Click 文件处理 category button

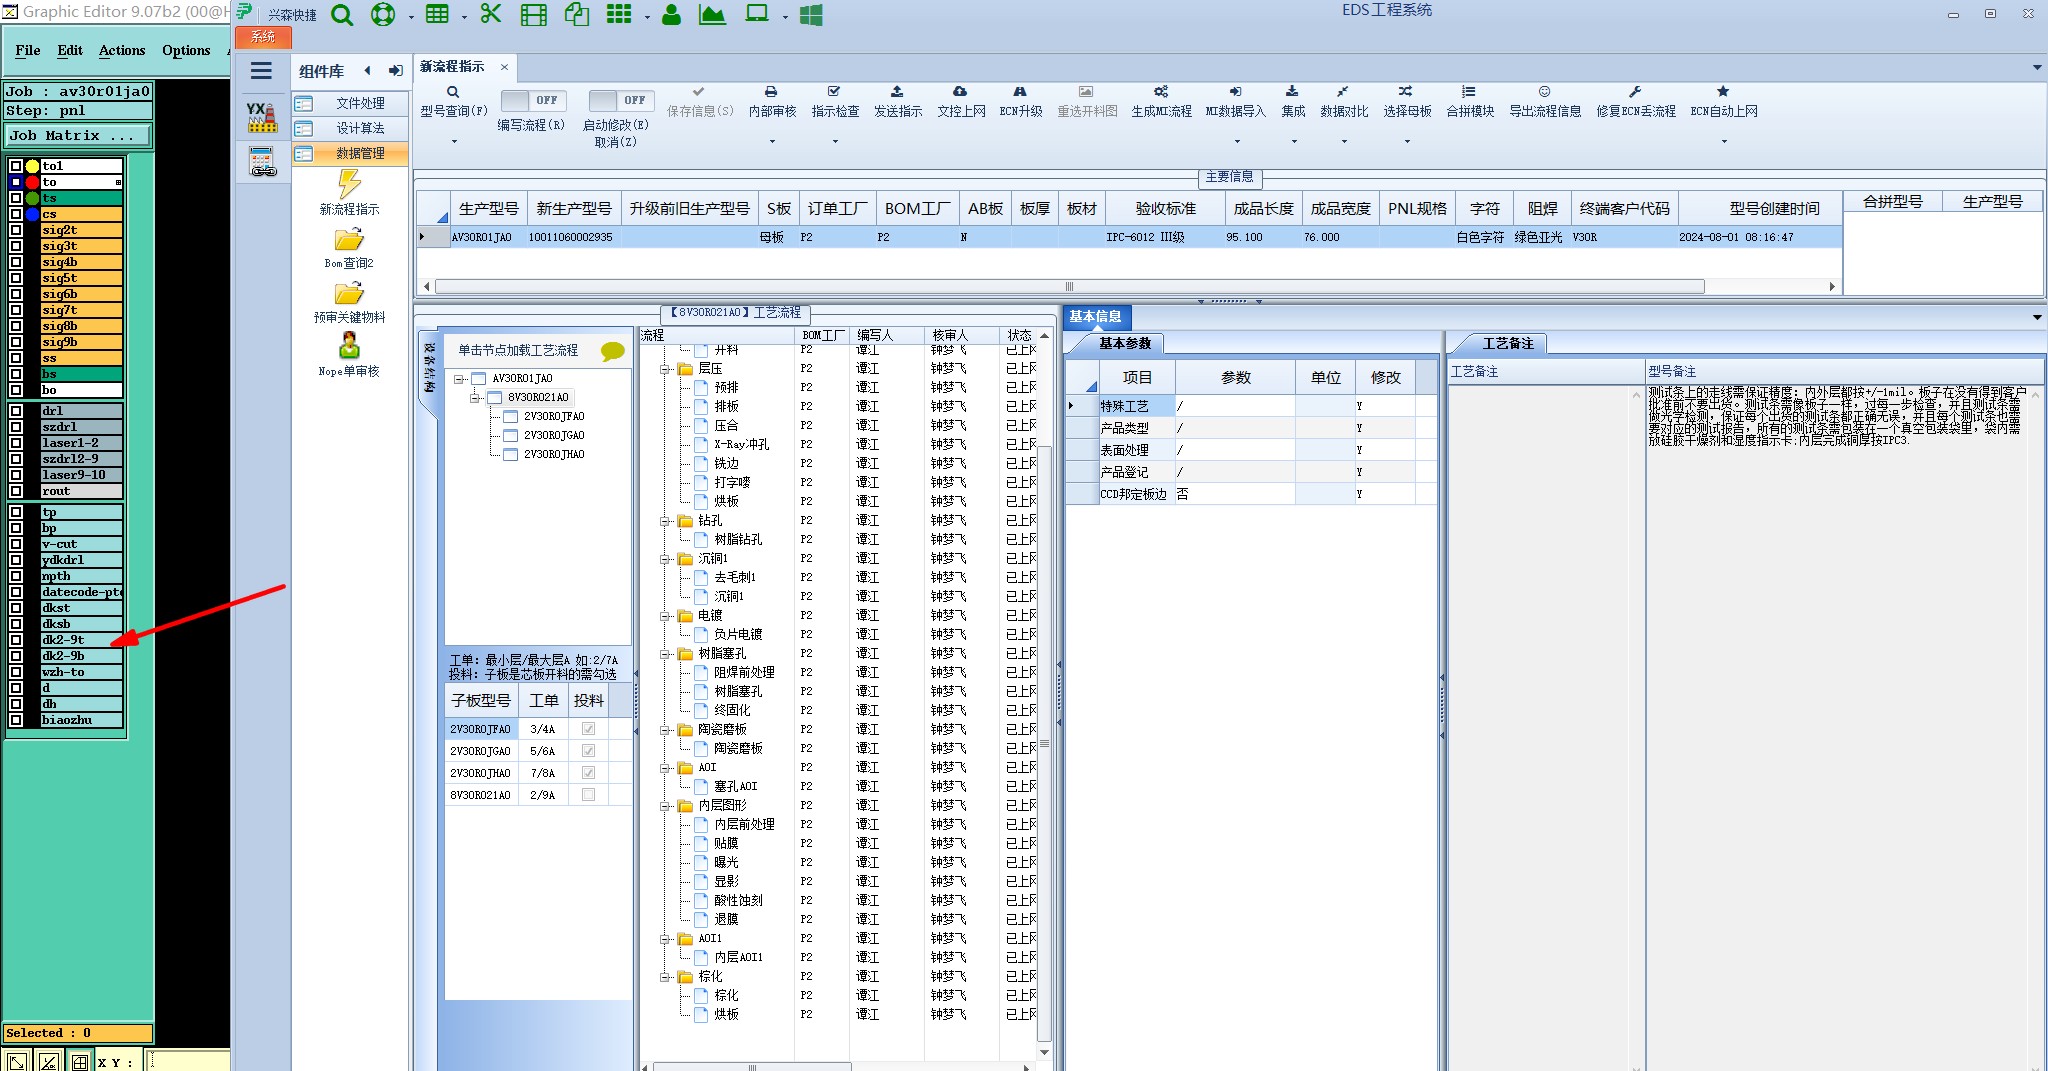[x=350, y=103]
